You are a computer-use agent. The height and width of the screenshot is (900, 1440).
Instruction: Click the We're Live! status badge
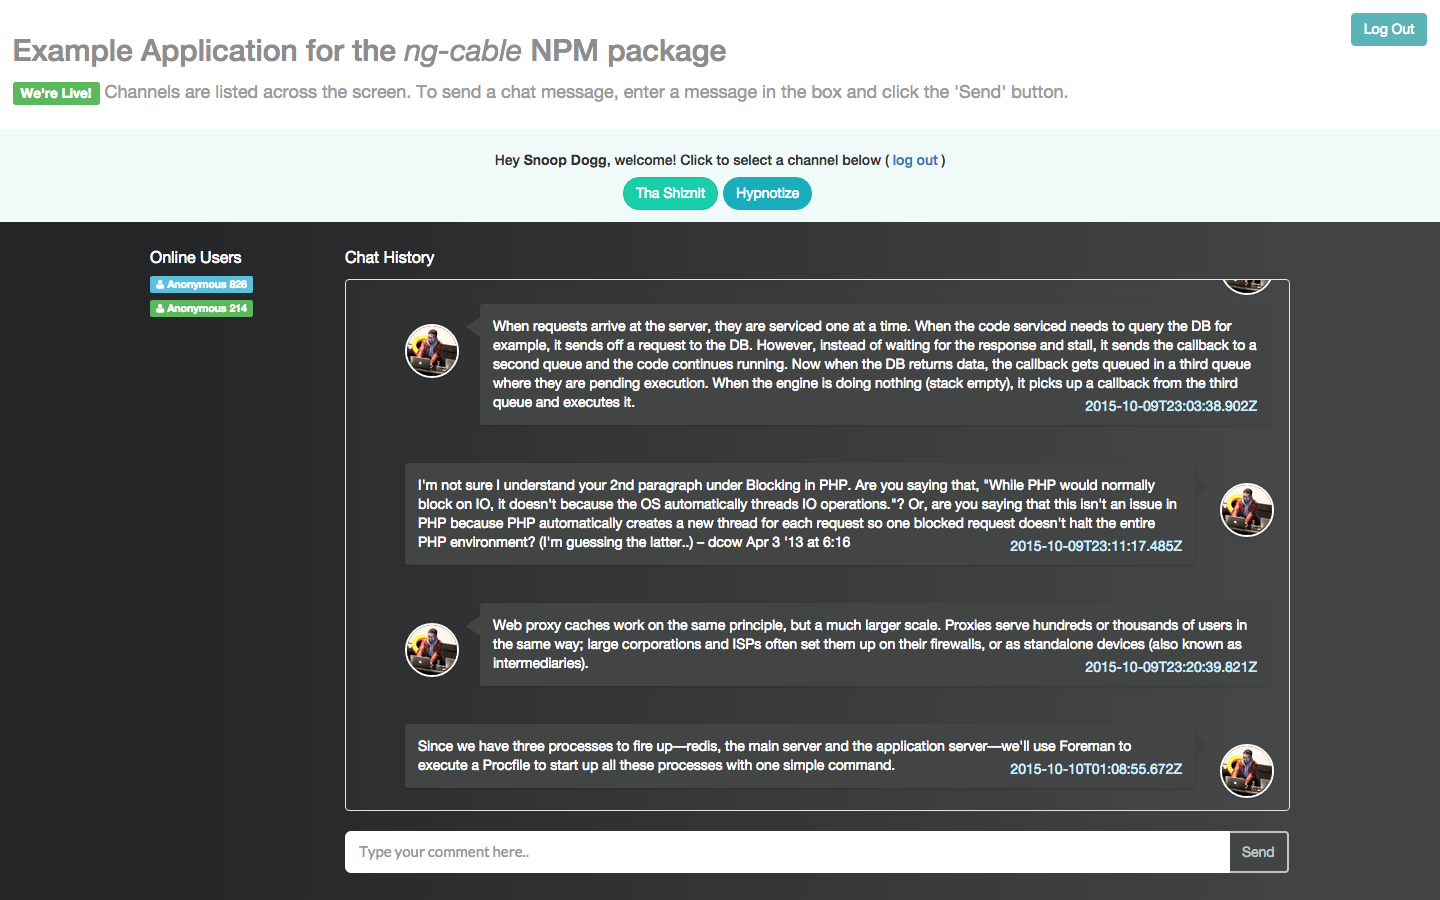point(56,93)
